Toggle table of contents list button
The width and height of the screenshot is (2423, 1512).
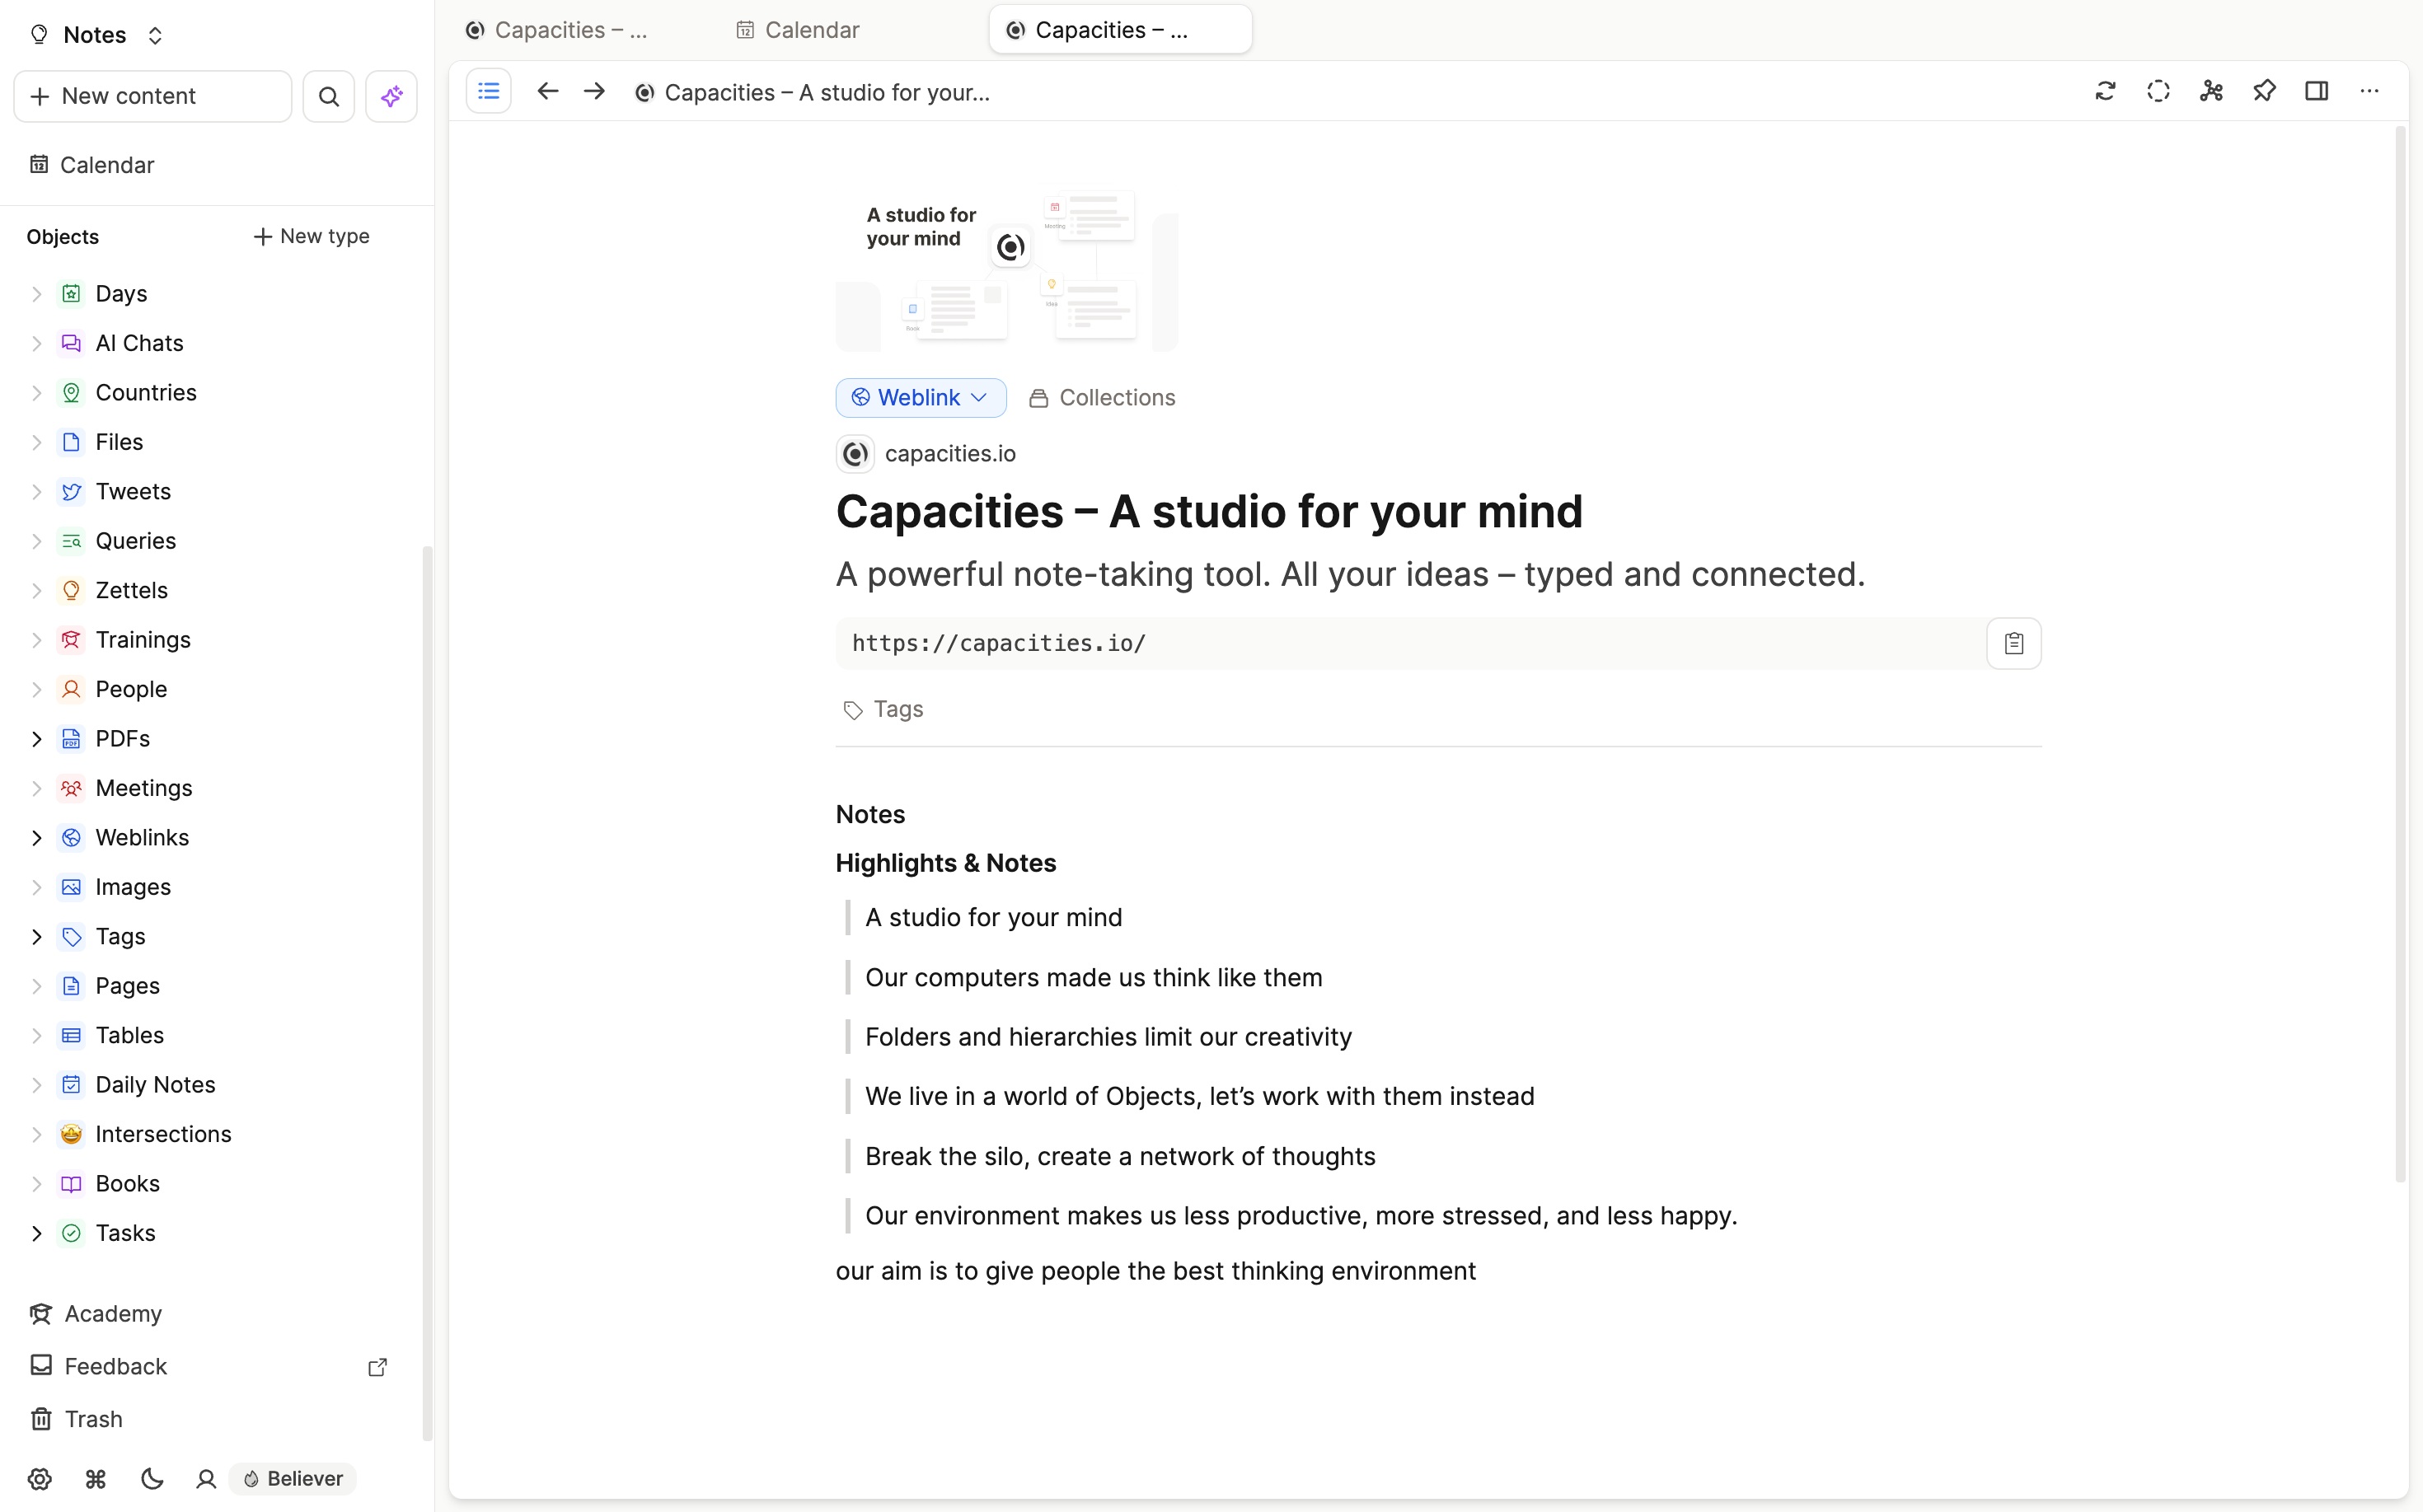tap(488, 91)
